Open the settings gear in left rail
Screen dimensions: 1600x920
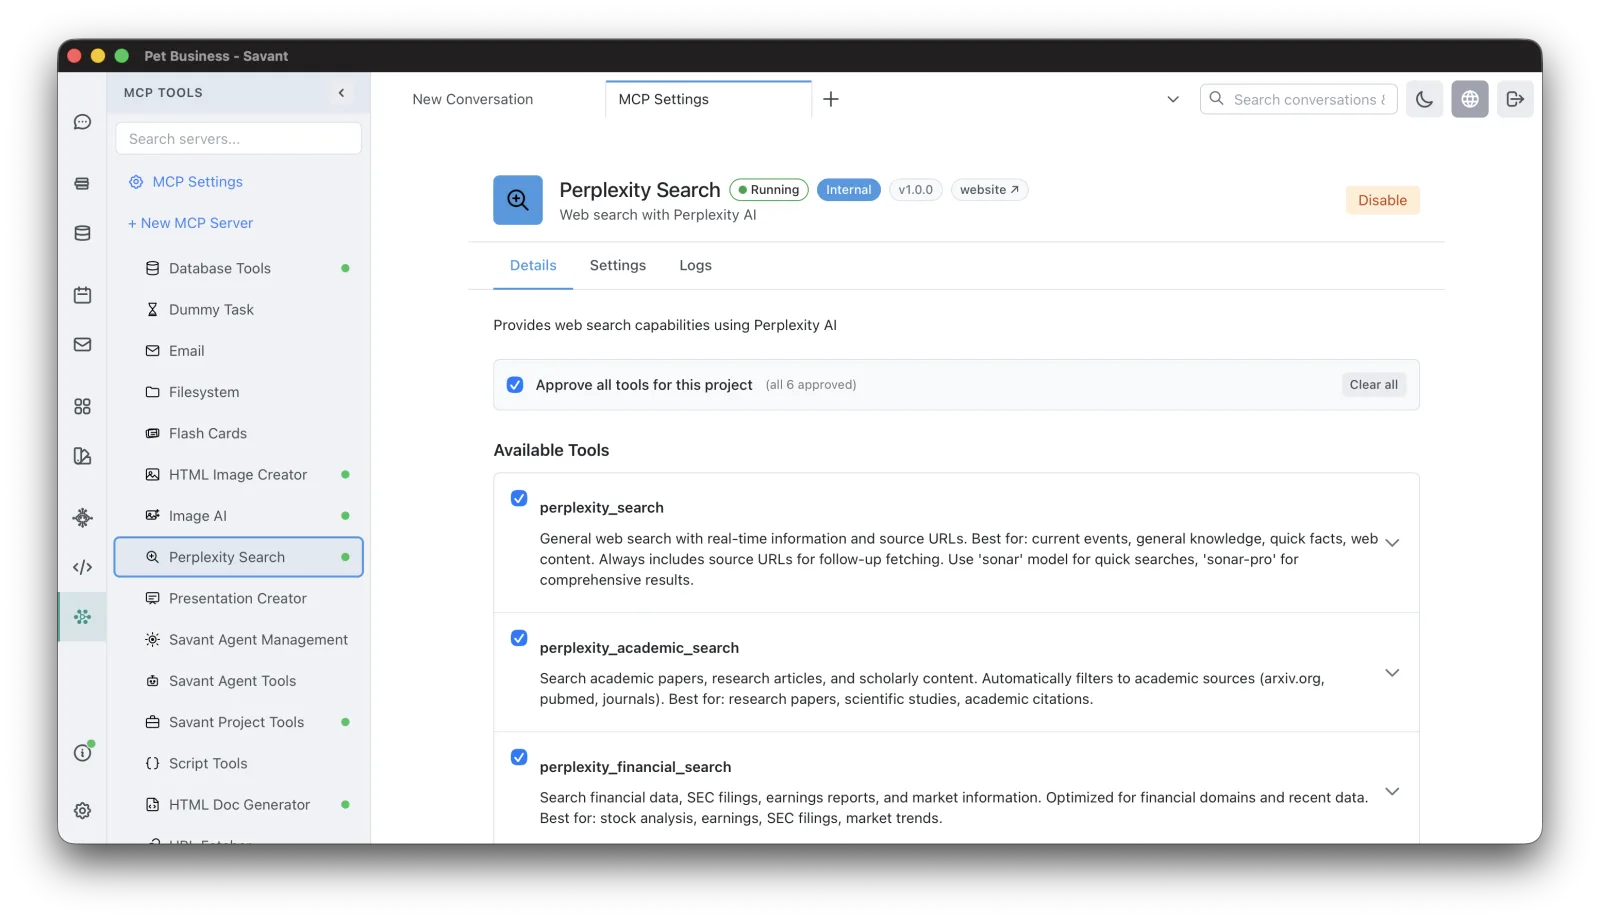pos(83,811)
